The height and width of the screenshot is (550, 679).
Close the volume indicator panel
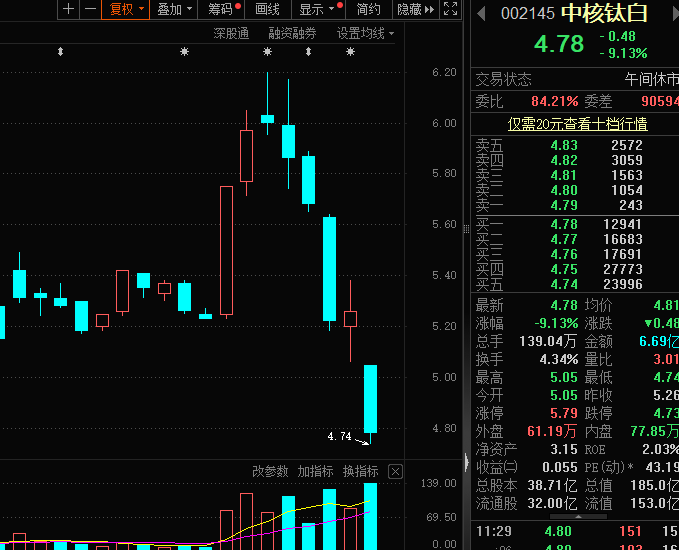tap(395, 471)
